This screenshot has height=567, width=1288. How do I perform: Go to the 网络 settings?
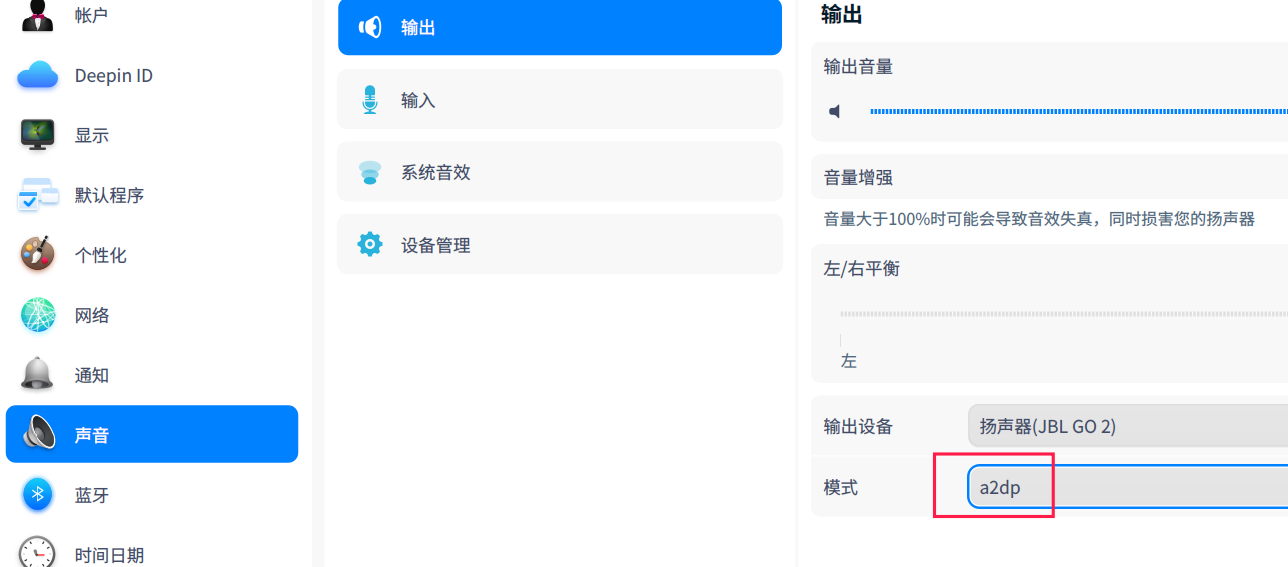pyautogui.click(x=152, y=315)
